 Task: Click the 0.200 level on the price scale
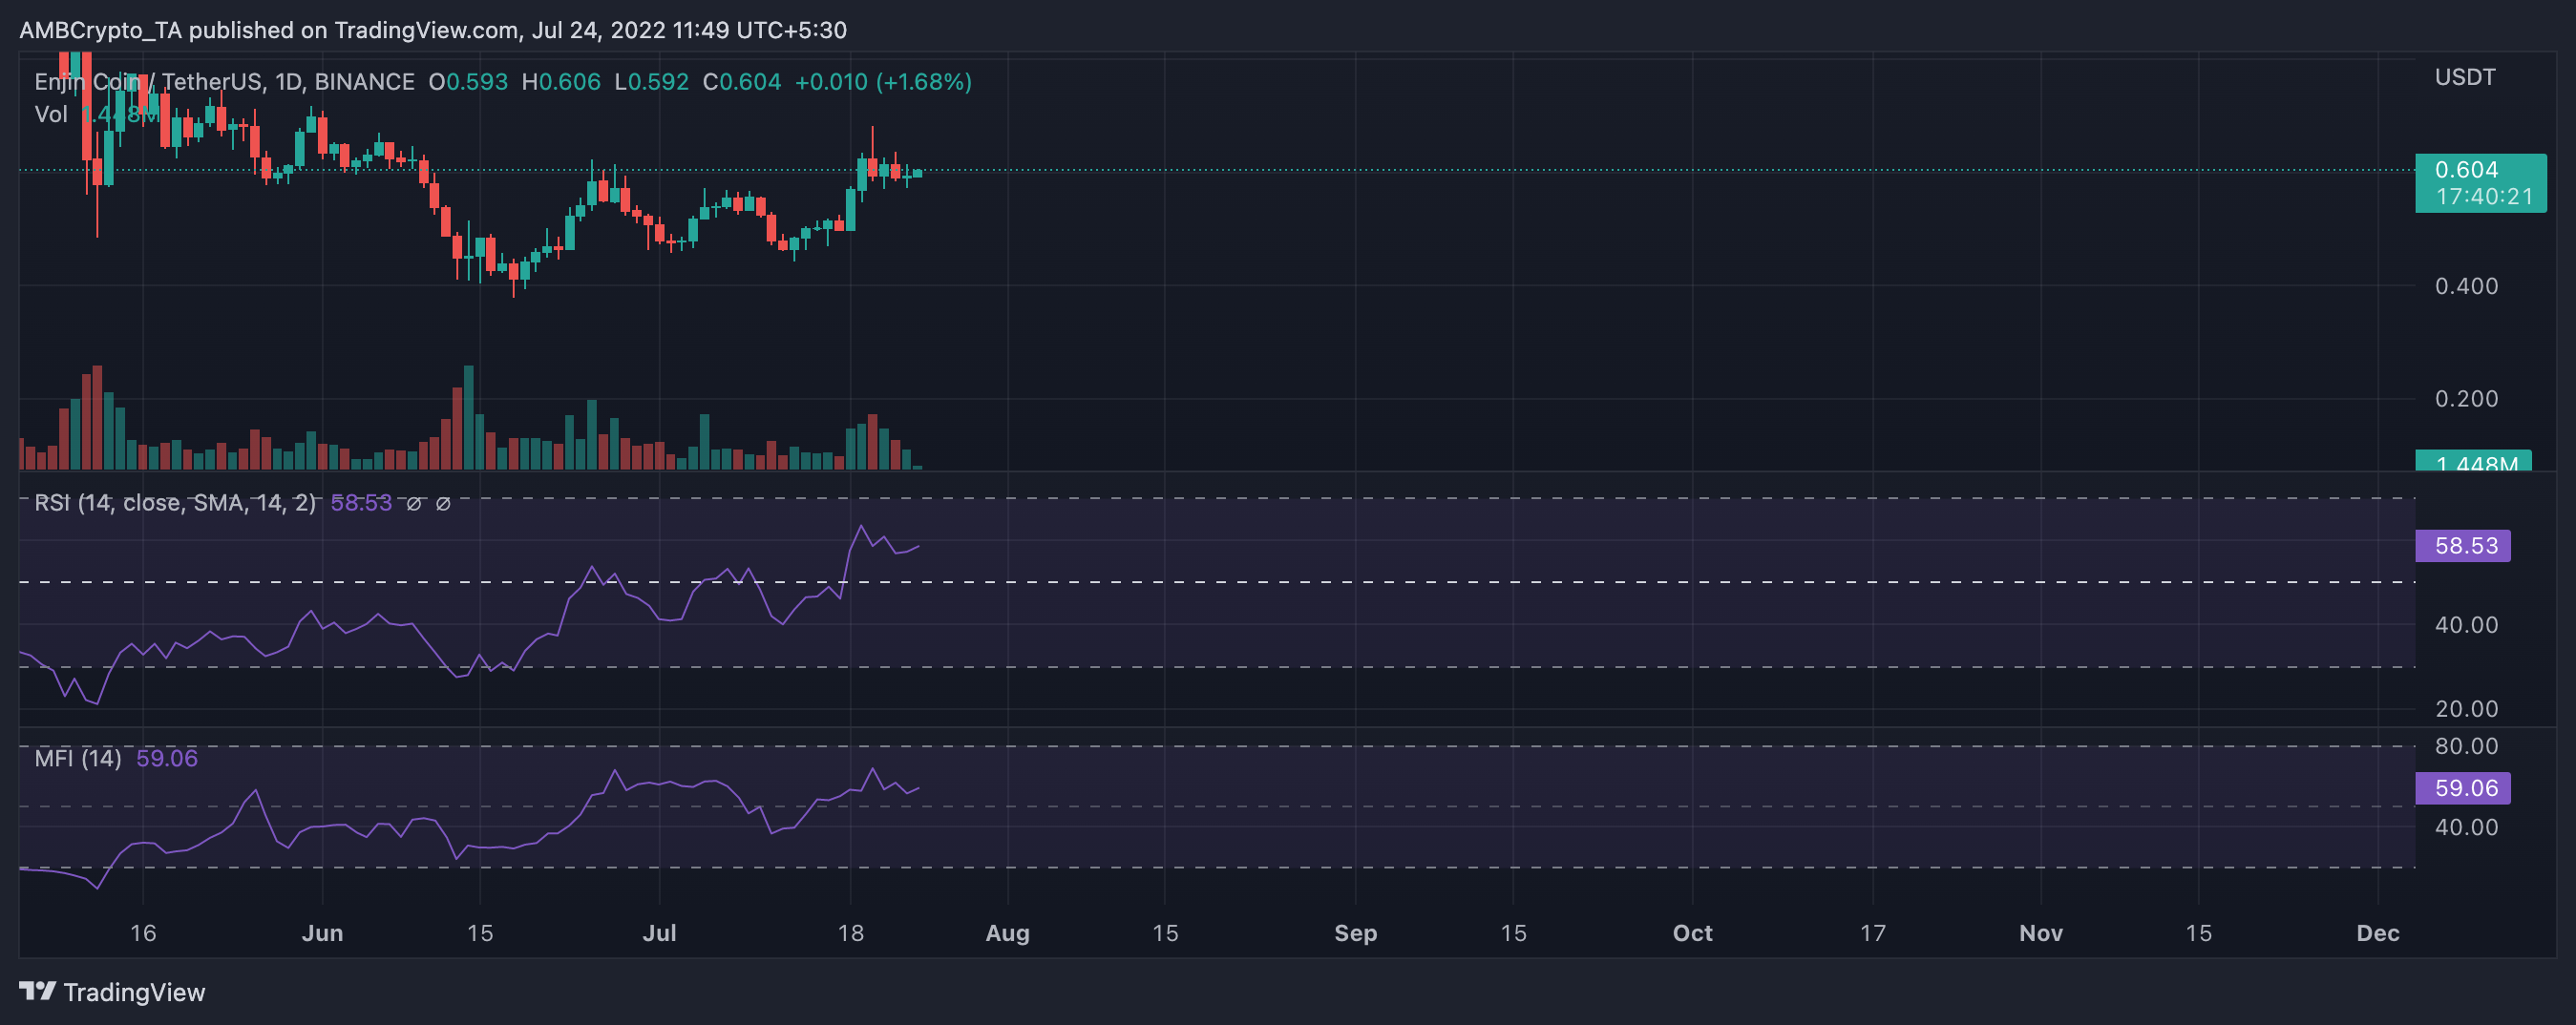pyautogui.click(x=2466, y=398)
